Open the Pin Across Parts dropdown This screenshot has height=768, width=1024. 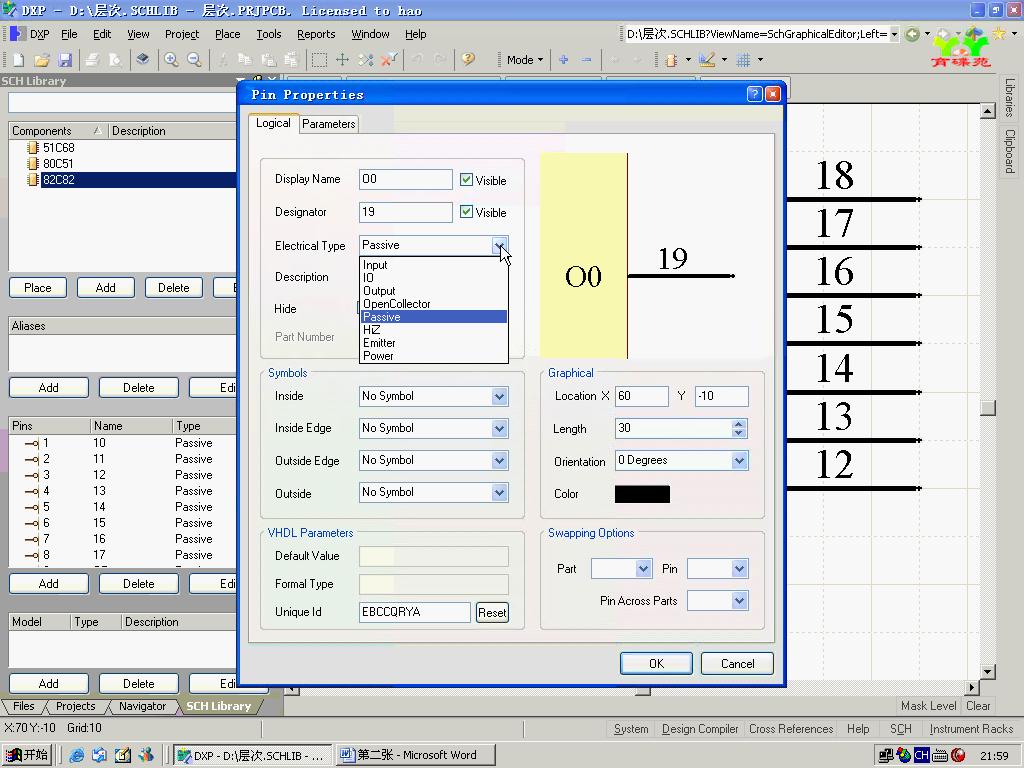(739, 601)
